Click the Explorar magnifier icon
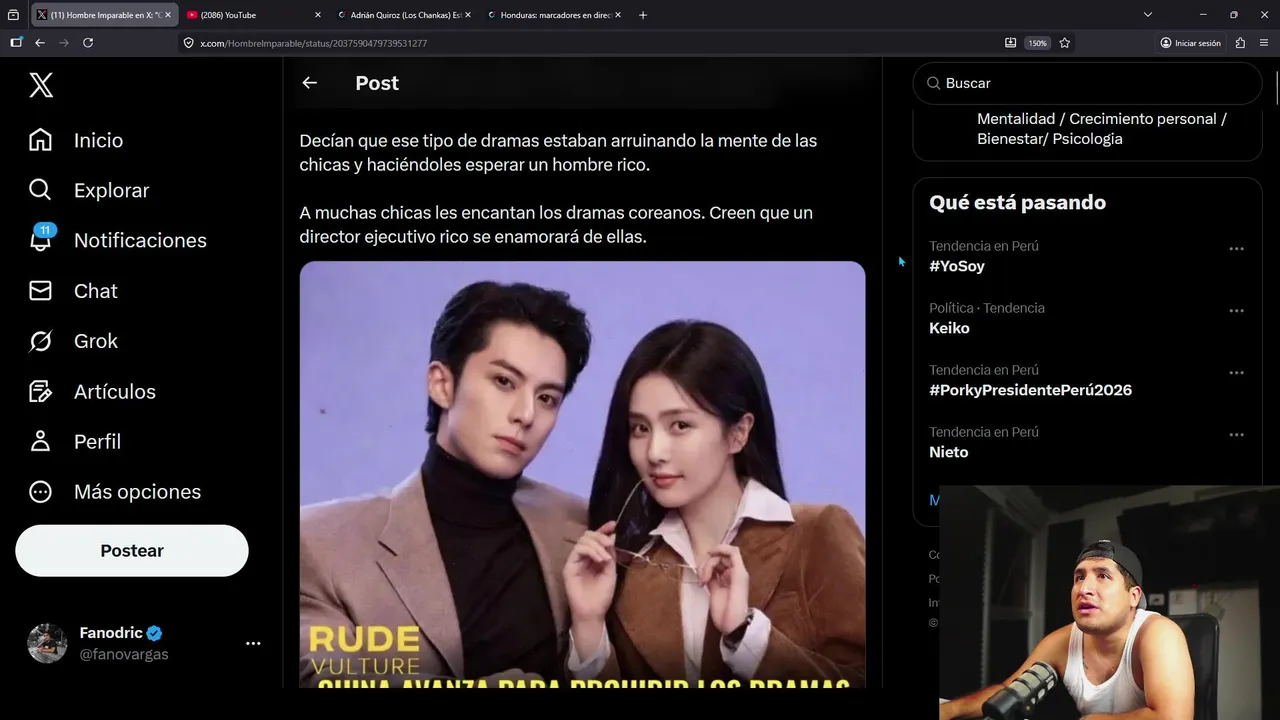 coord(40,190)
